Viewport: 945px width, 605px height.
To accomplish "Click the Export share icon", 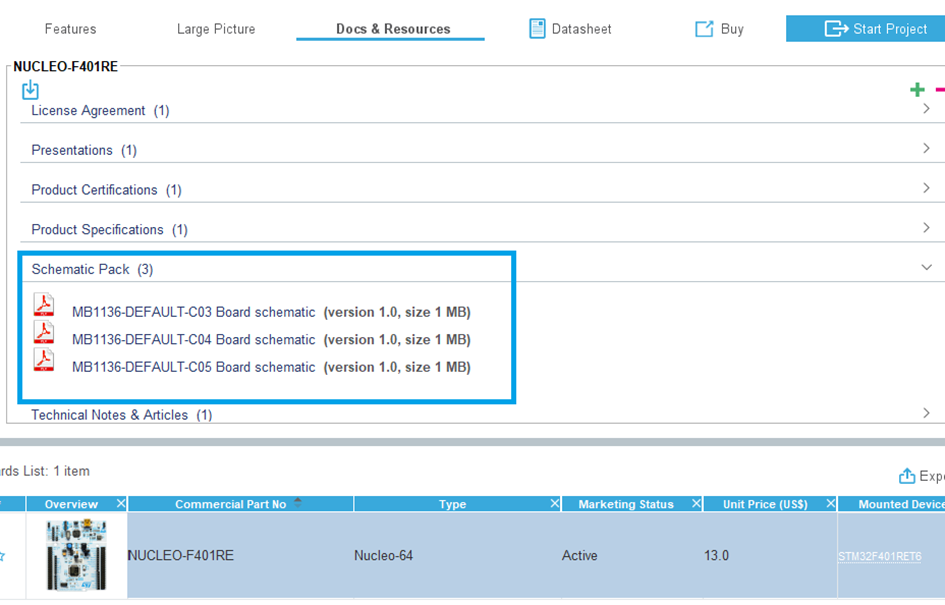I will [906, 476].
